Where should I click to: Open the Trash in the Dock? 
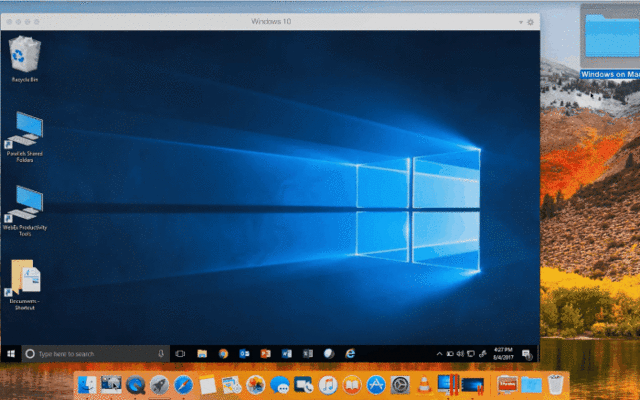coord(556,385)
